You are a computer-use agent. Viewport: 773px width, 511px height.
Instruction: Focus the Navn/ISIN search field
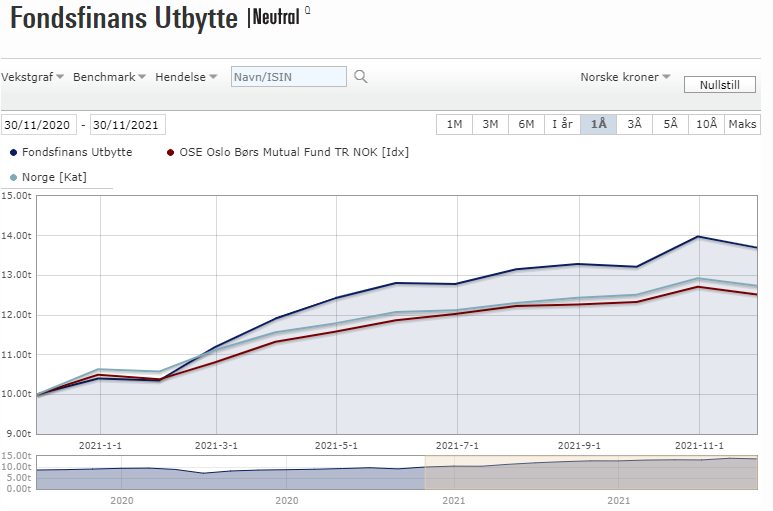(288, 77)
